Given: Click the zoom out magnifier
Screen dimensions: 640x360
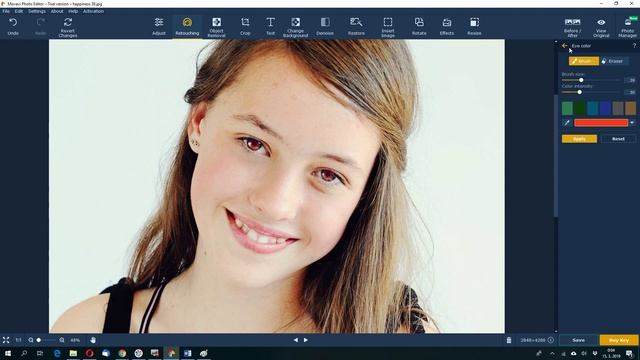Looking at the screenshot, I should (x=31, y=340).
